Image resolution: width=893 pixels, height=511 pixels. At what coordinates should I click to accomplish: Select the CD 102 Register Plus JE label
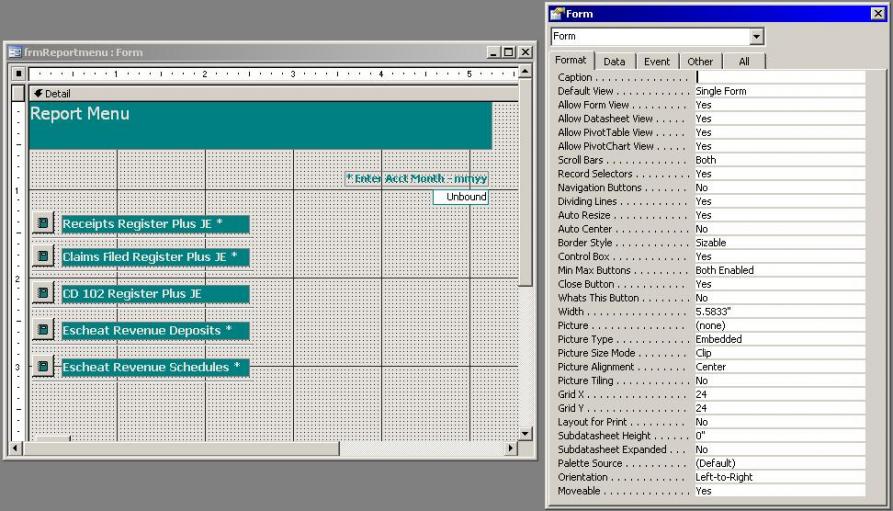(155, 294)
